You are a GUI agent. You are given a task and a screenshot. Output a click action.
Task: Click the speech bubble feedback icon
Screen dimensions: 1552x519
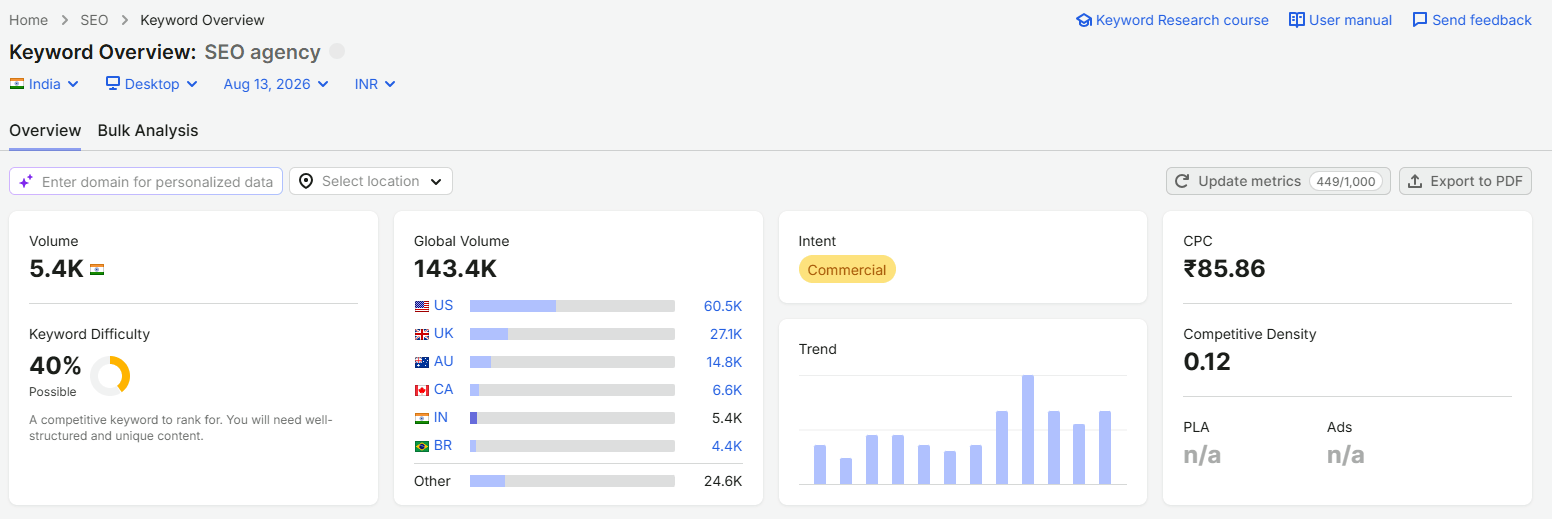tap(1420, 20)
